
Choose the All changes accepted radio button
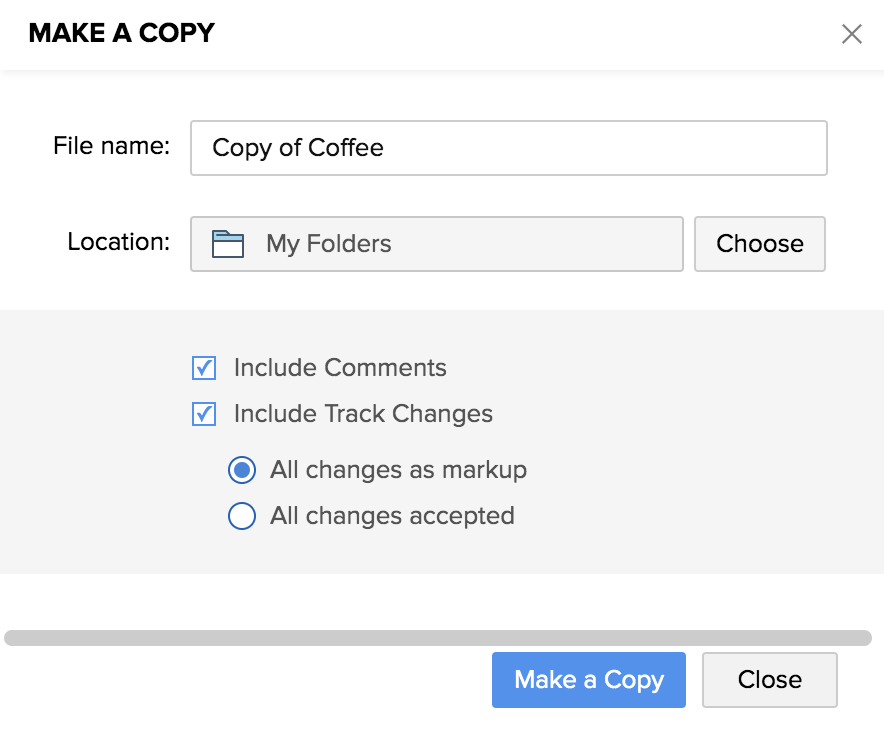tap(241, 516)
